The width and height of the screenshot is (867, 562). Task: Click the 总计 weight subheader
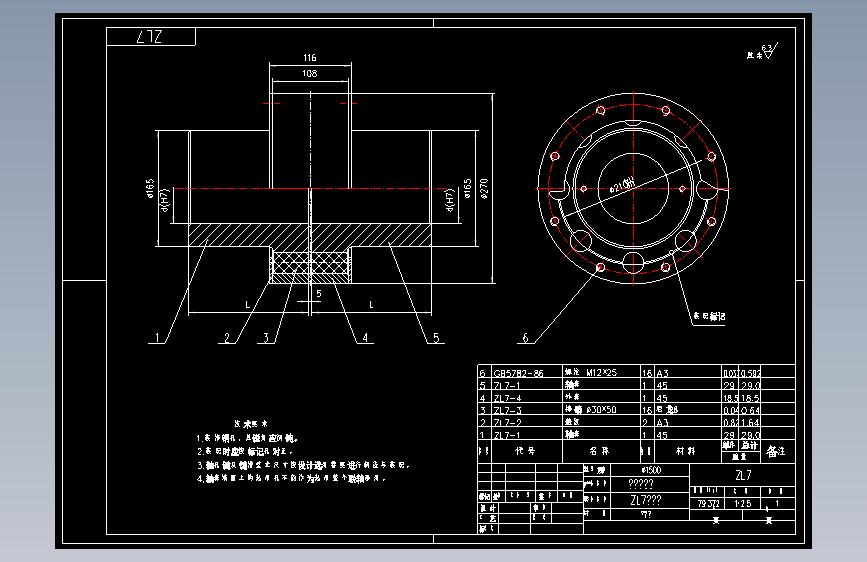[x=750, y=445]
